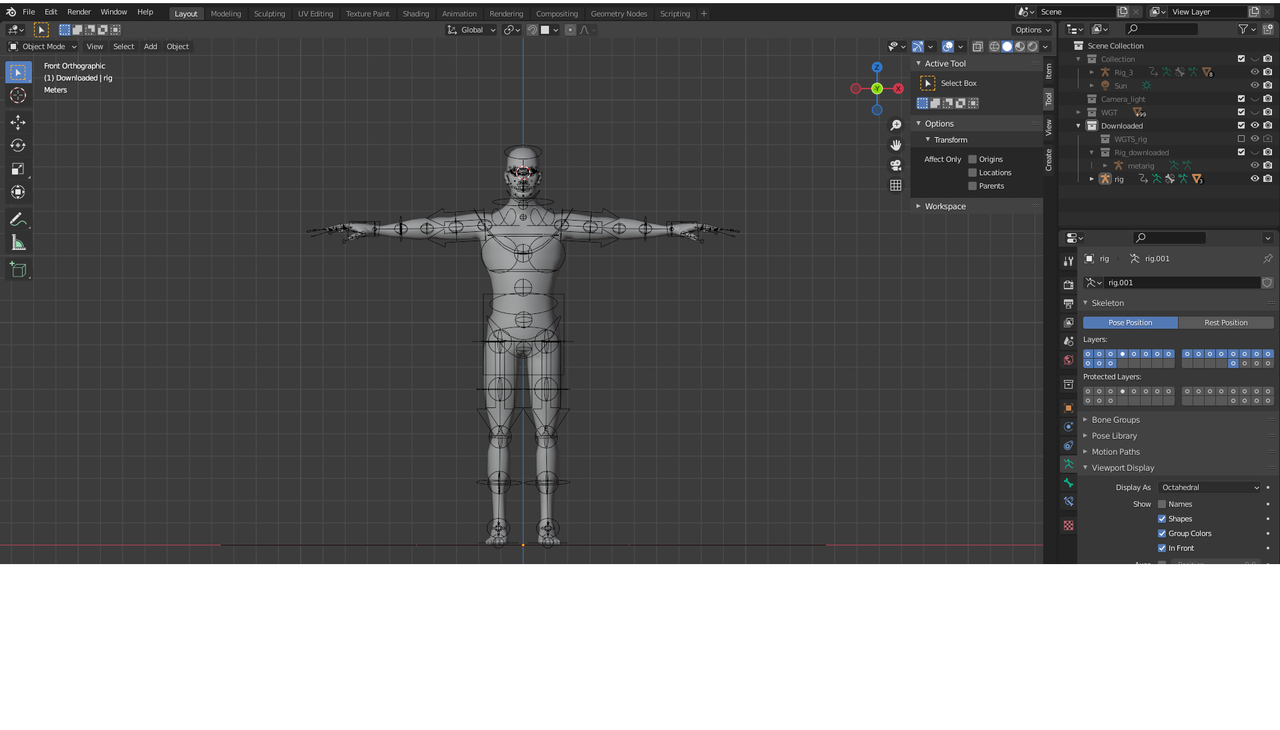Expand the Pose Library panel
Screen dimensions: 1280x730
[x=1085, y=436]
